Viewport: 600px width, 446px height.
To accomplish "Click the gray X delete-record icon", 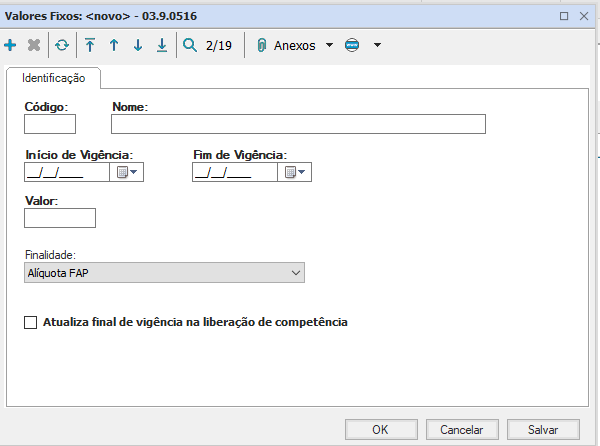I will pos(34,45).
